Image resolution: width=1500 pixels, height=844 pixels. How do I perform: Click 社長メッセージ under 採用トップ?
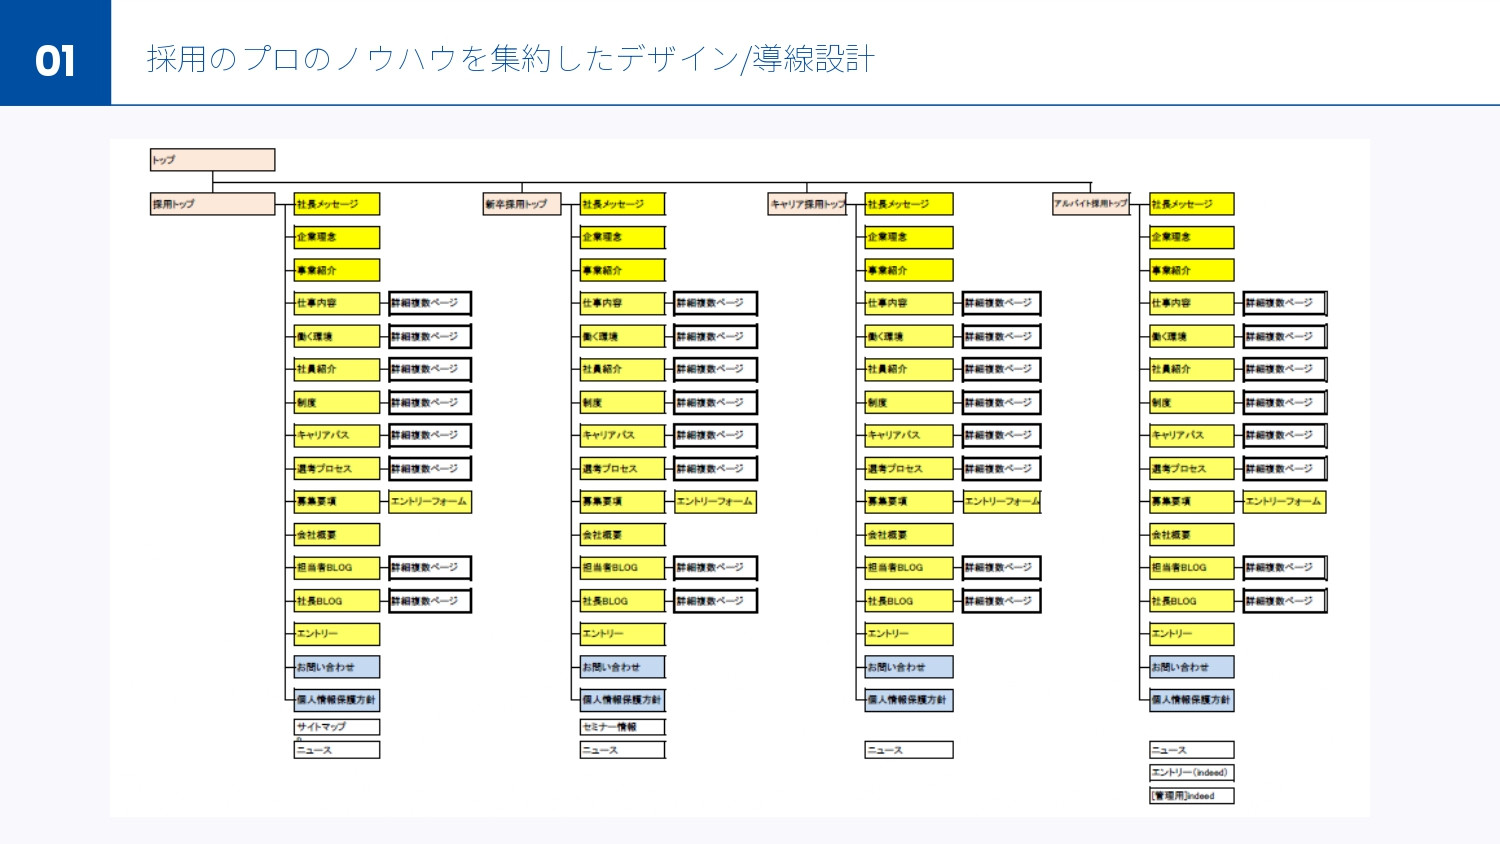coord(335,203)
